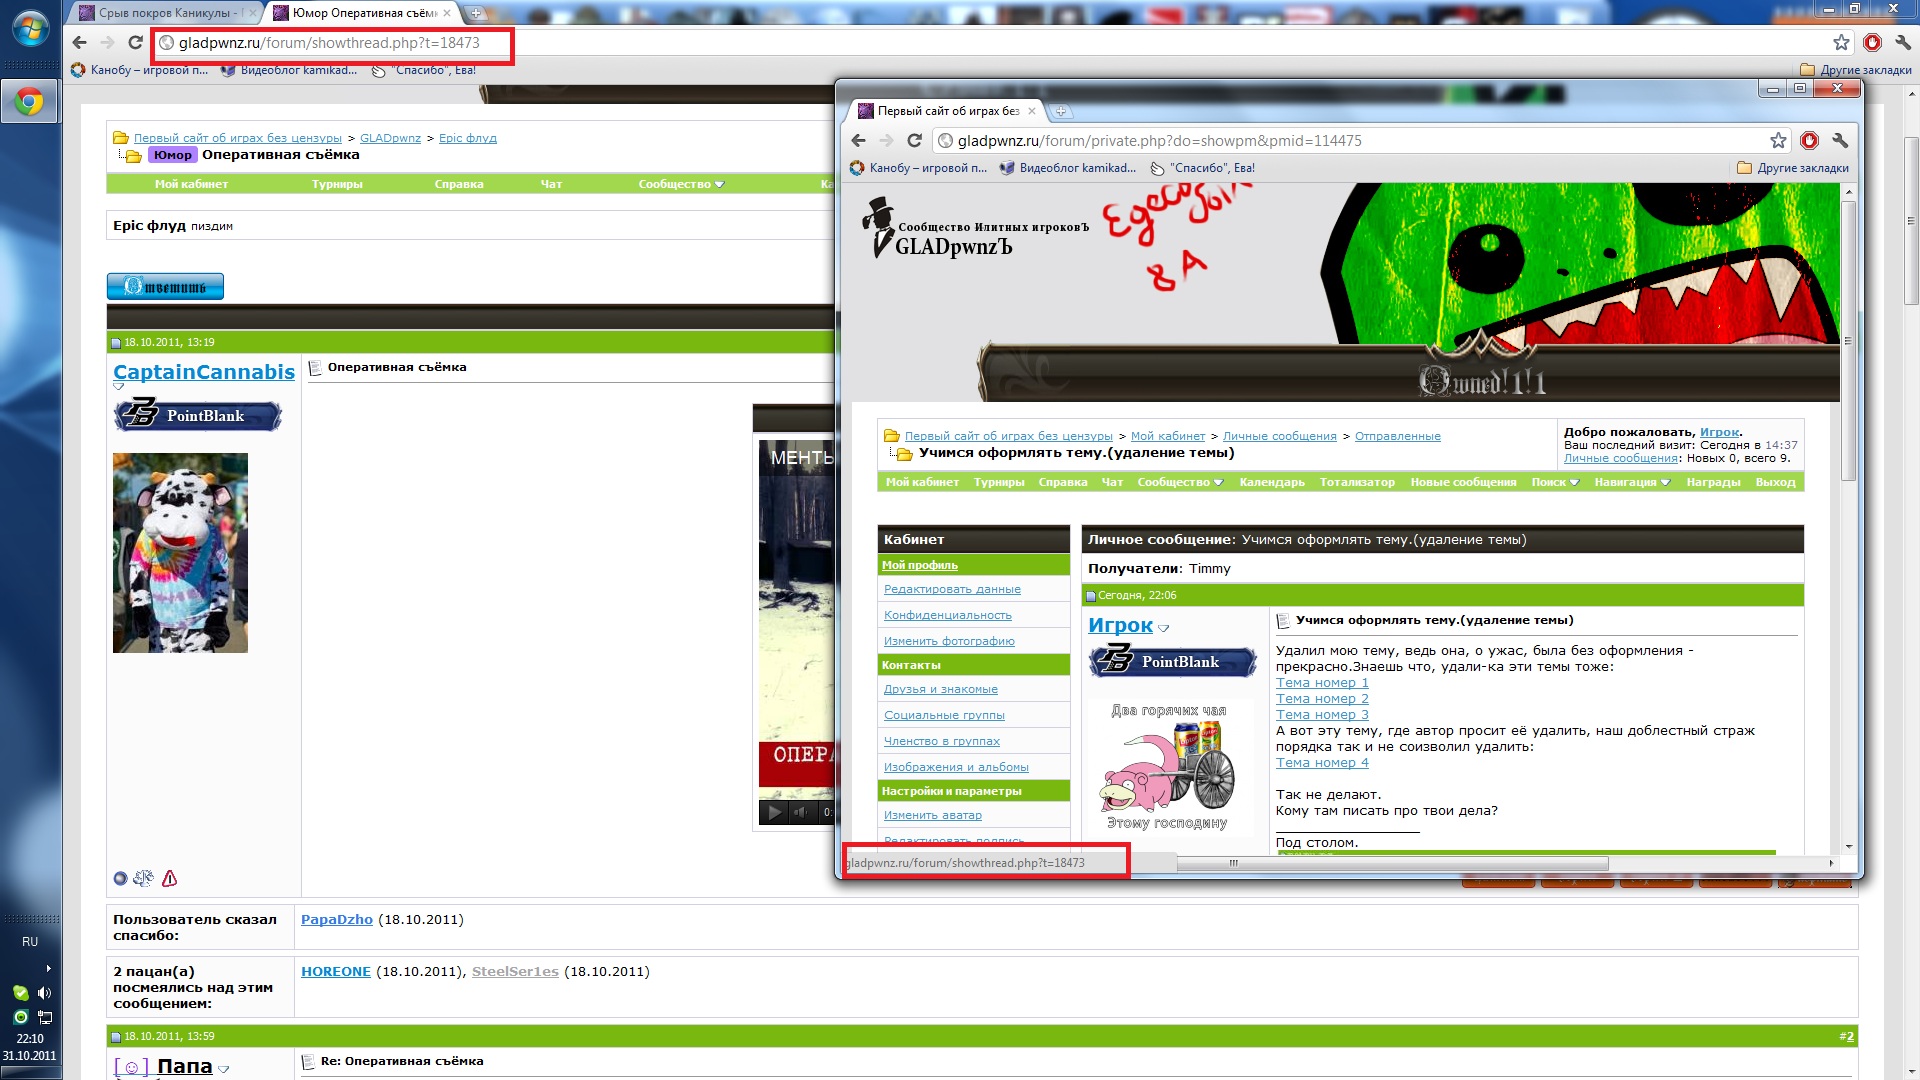Screen dimensions: 1920x1080
Task: Click the blue Ответить reply button
Action: (x=165, y=287)
